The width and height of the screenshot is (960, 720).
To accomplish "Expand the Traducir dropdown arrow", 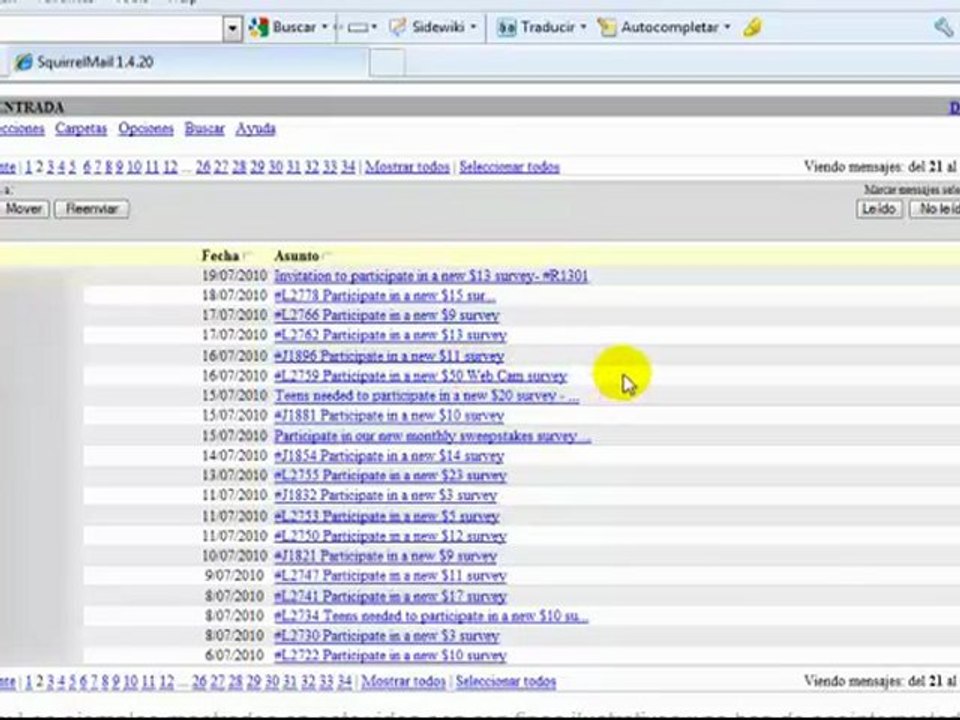I will coord(583,27).
